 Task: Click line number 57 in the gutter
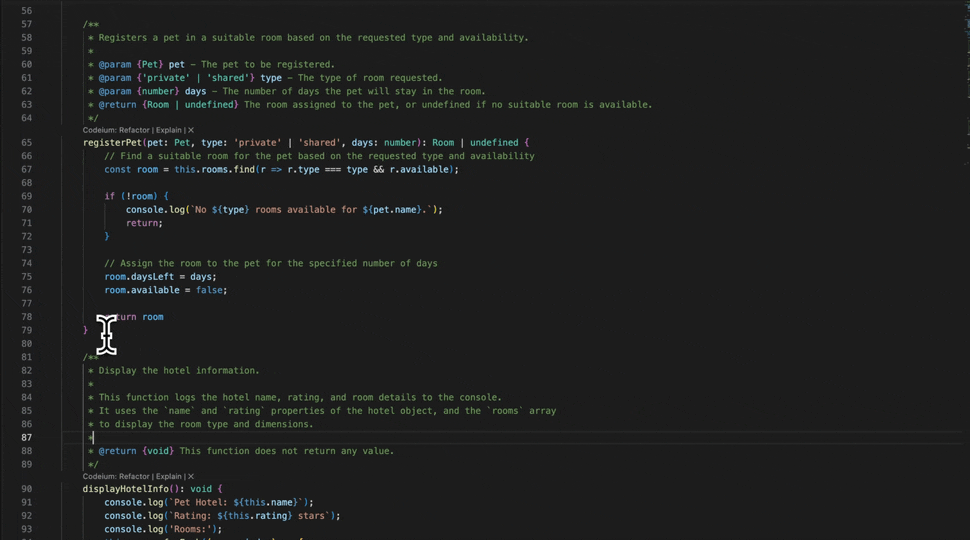click(x=27, y=24)
